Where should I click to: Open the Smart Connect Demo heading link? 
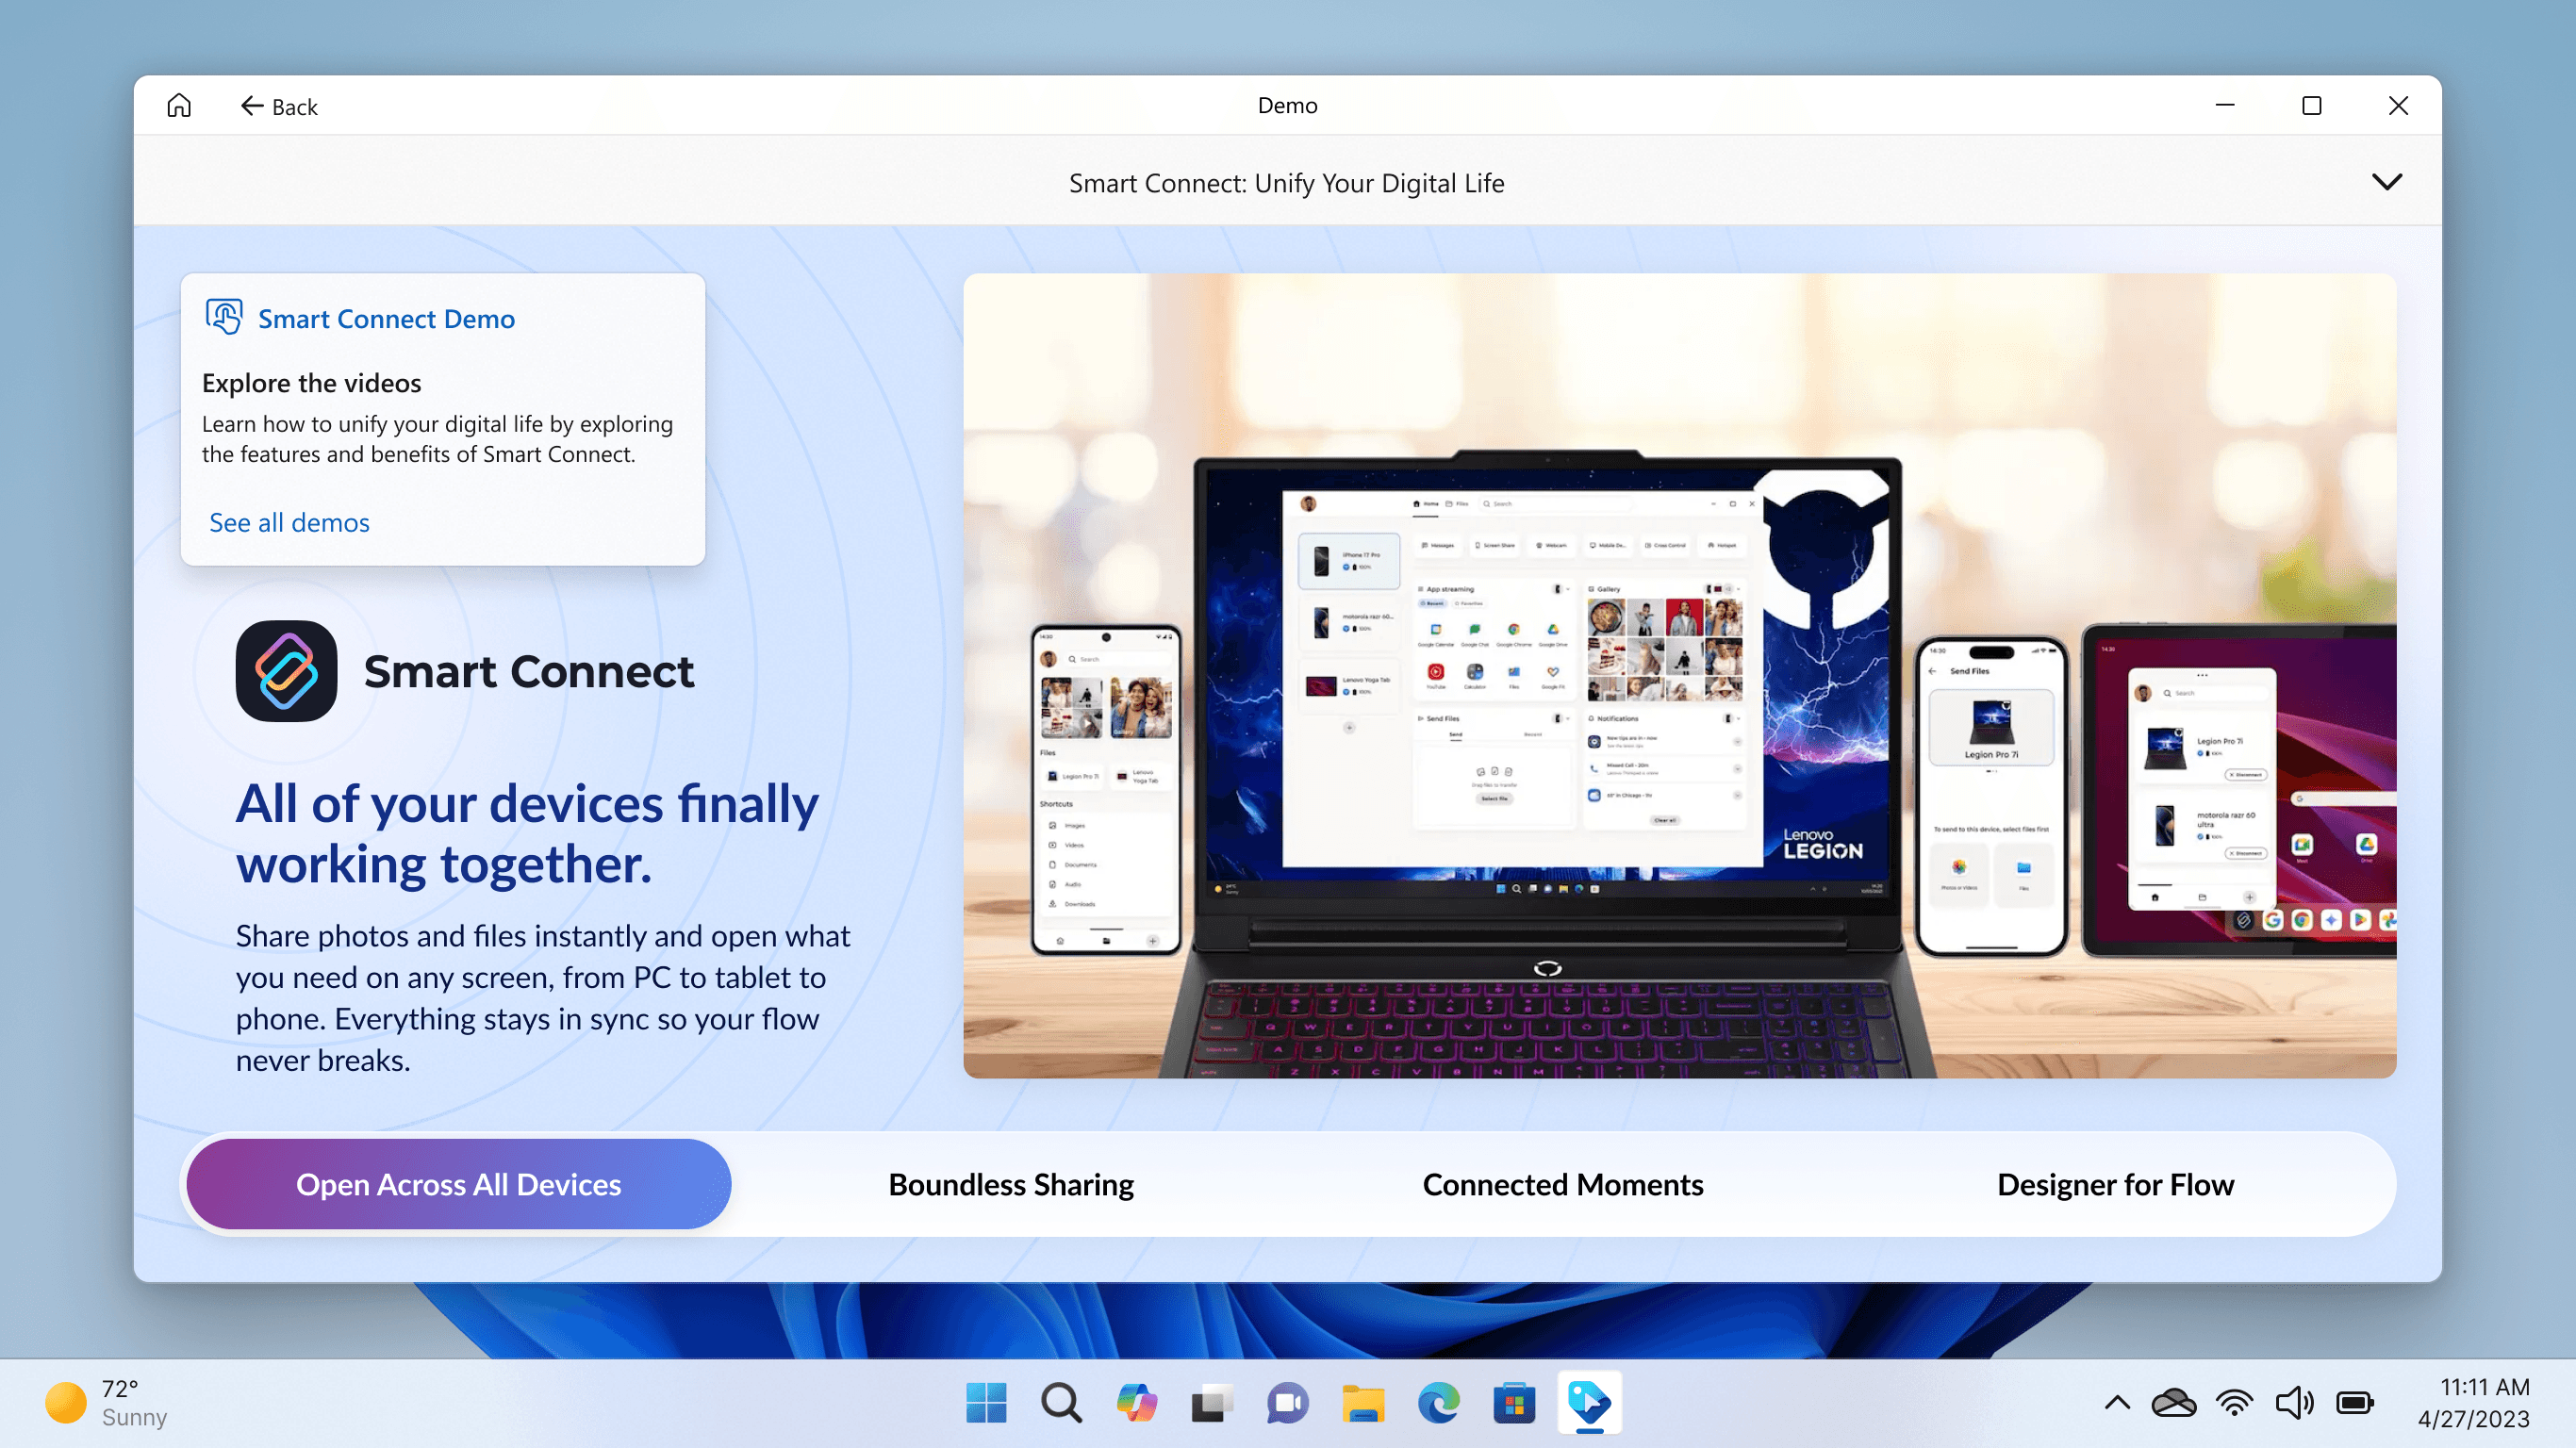pos(386,318)
